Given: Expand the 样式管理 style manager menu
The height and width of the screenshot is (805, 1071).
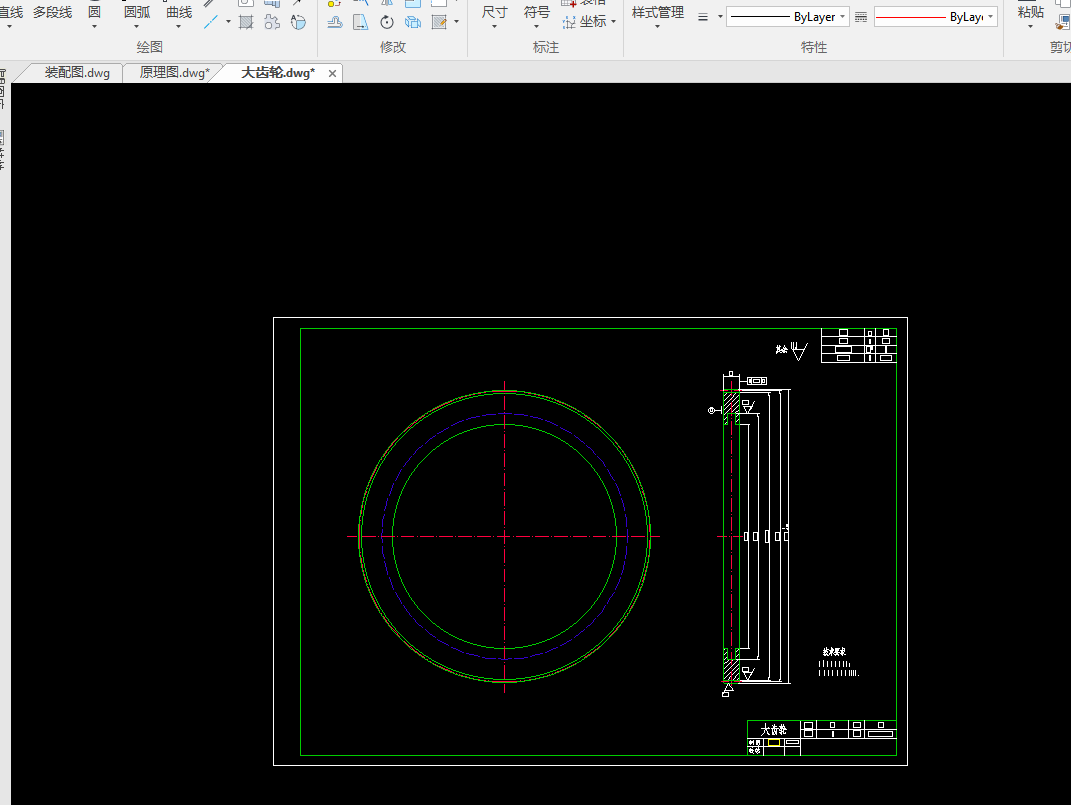Looking at the screenshot, I should tap(657, 27).
